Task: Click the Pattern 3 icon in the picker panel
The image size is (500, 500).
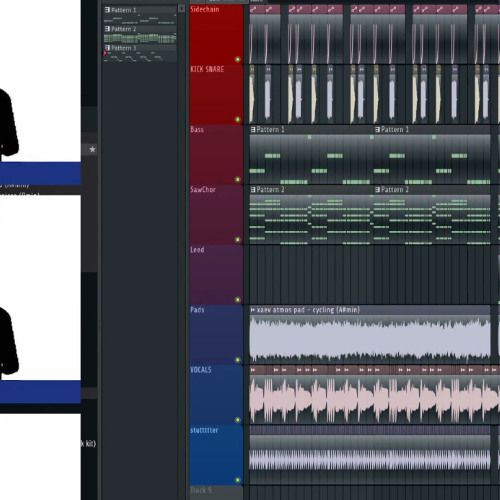Action: (x=107, y=48)
